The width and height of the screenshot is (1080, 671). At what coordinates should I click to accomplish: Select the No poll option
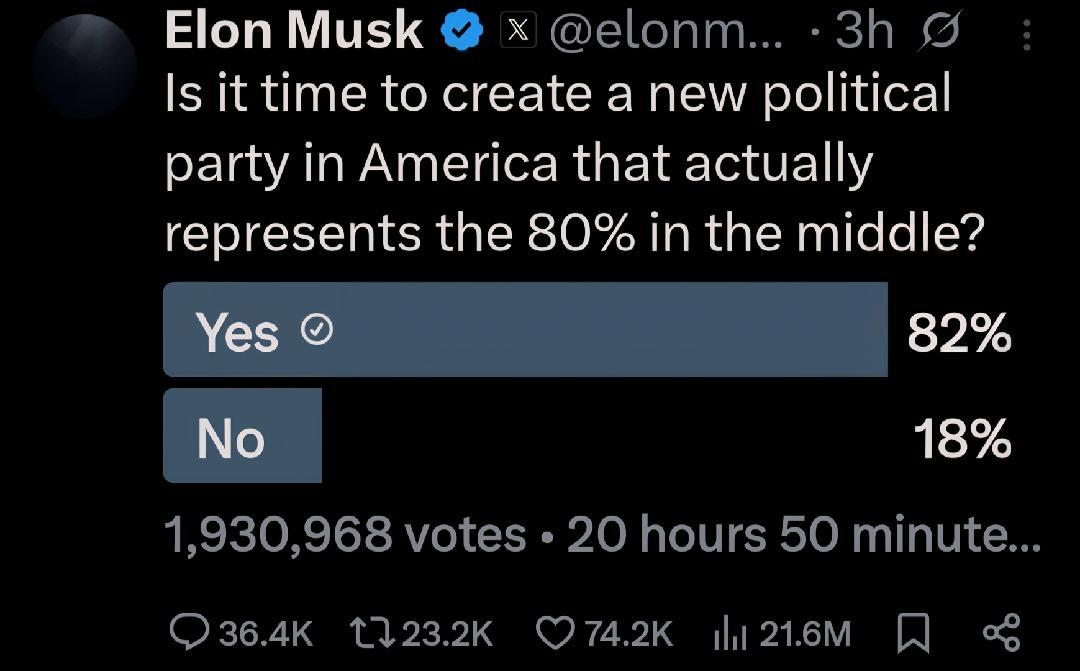(242, 437)
